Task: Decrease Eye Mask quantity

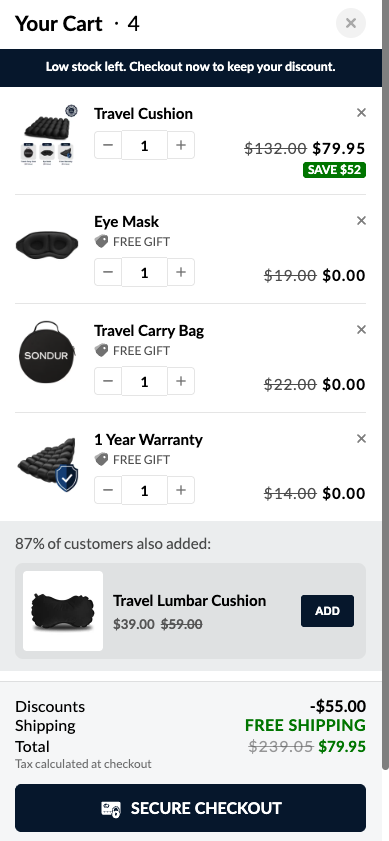Action: (108, 272)
